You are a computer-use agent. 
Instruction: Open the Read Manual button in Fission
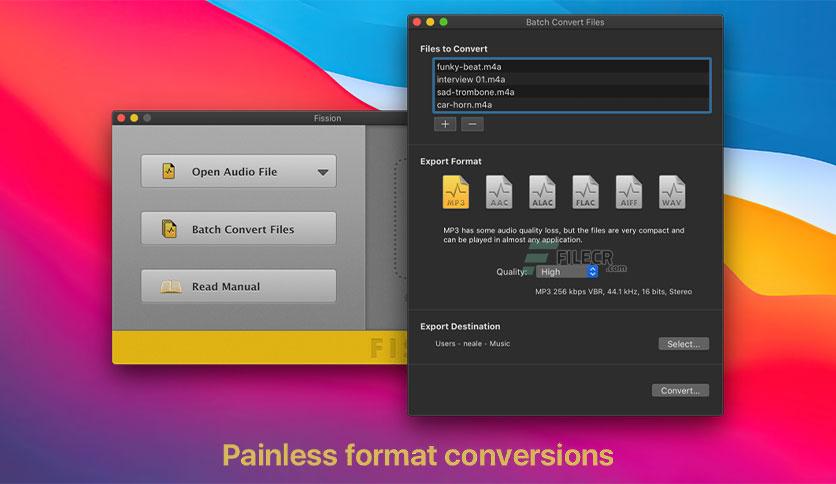238,286
